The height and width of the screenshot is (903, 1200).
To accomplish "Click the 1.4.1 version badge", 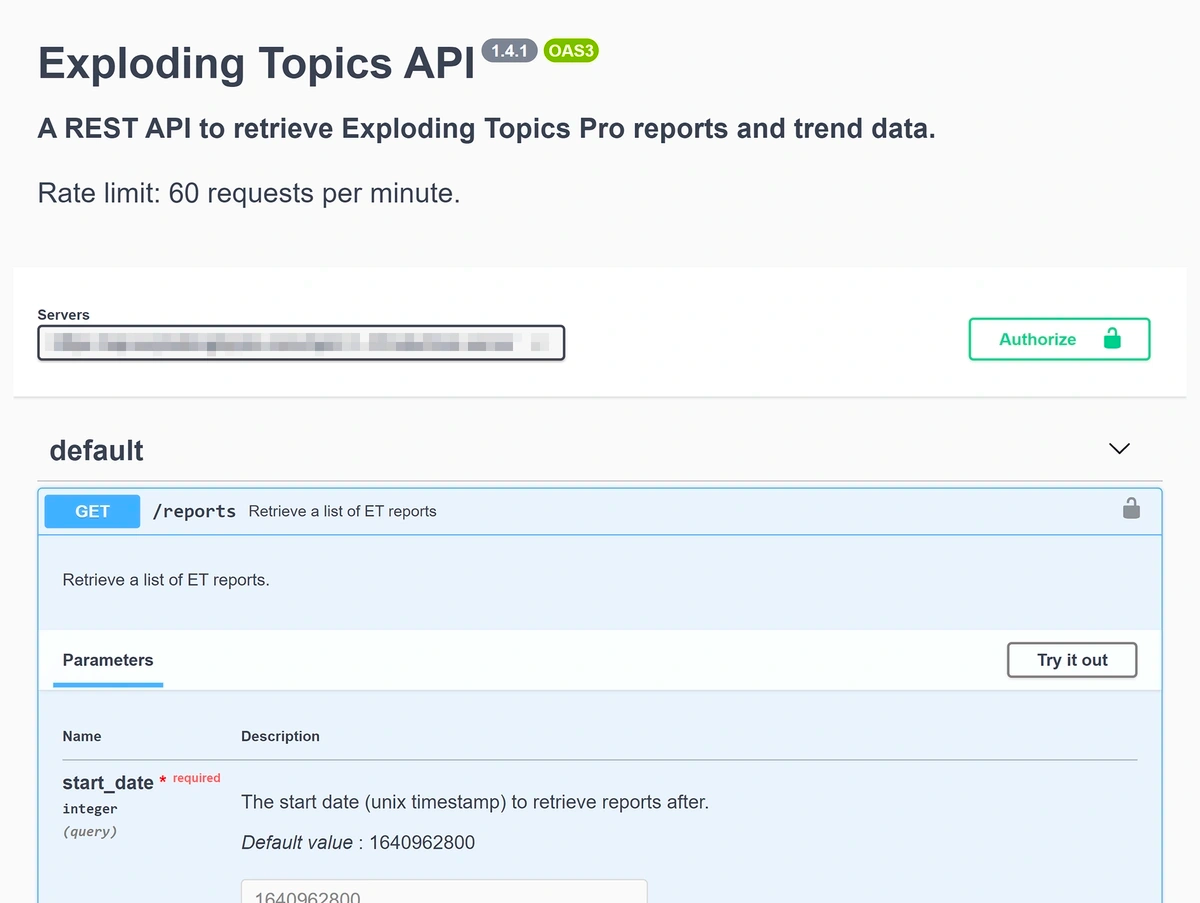I will click(x=510, y=51).
